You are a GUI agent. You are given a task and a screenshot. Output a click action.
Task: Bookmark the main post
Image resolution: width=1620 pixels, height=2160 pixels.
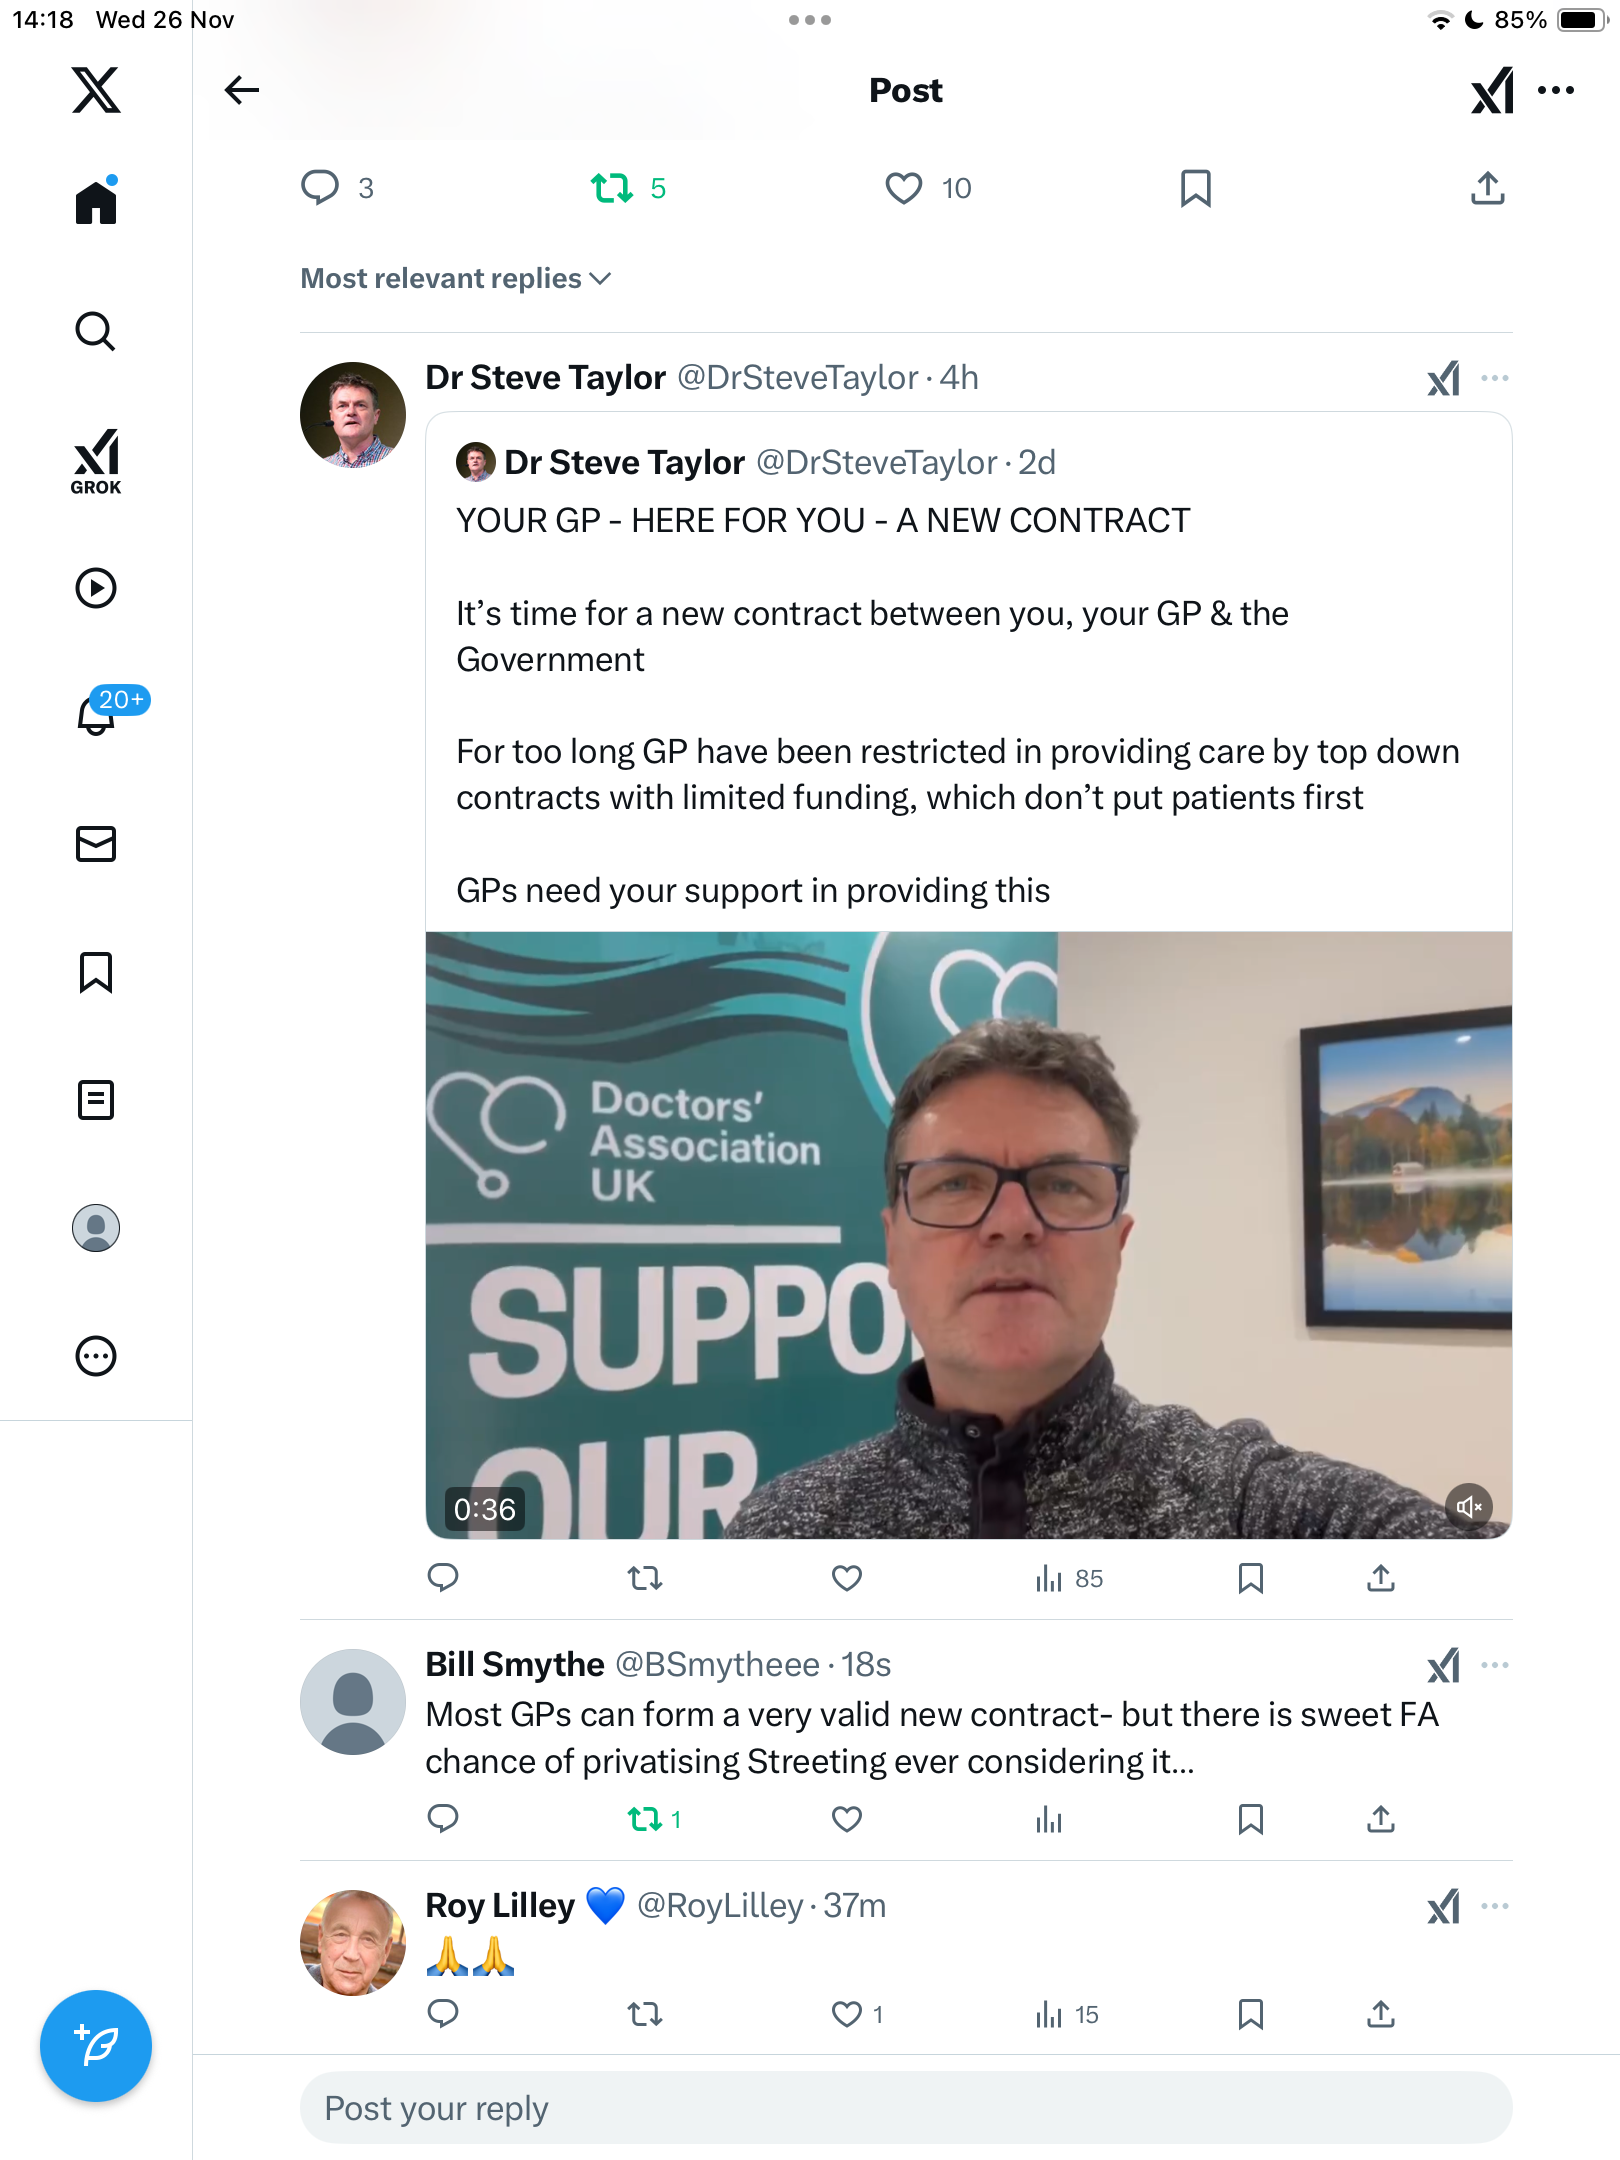1195,188
